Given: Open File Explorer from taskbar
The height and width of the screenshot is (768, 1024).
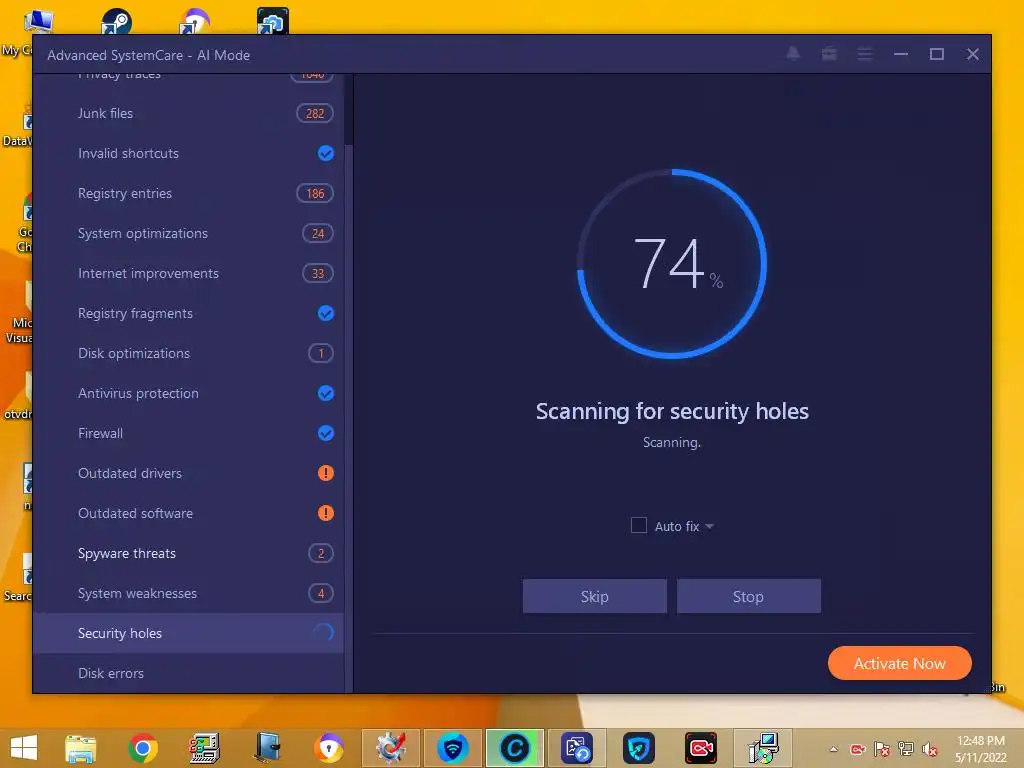Looking at the screenshot, I should pyautogui.click(x=81, y=748).
